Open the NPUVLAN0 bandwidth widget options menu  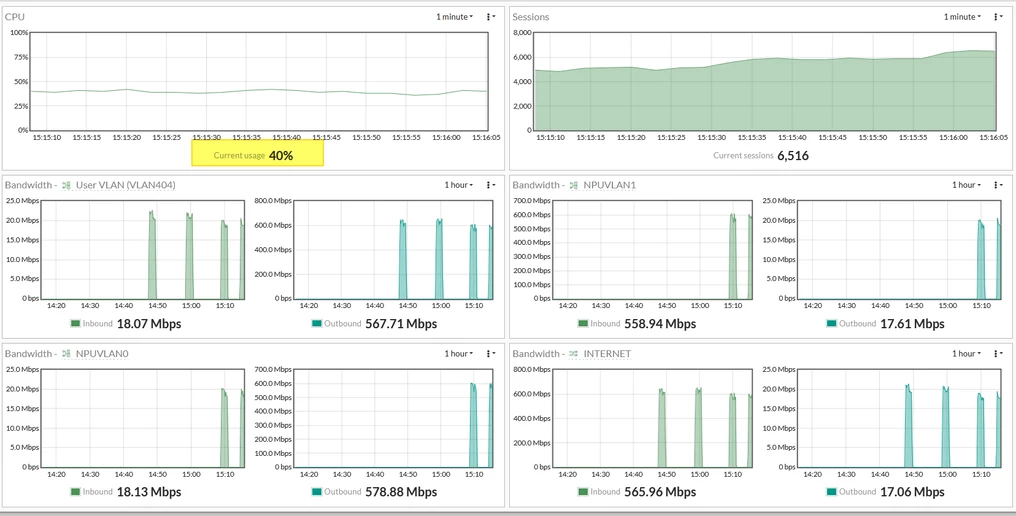490,353
